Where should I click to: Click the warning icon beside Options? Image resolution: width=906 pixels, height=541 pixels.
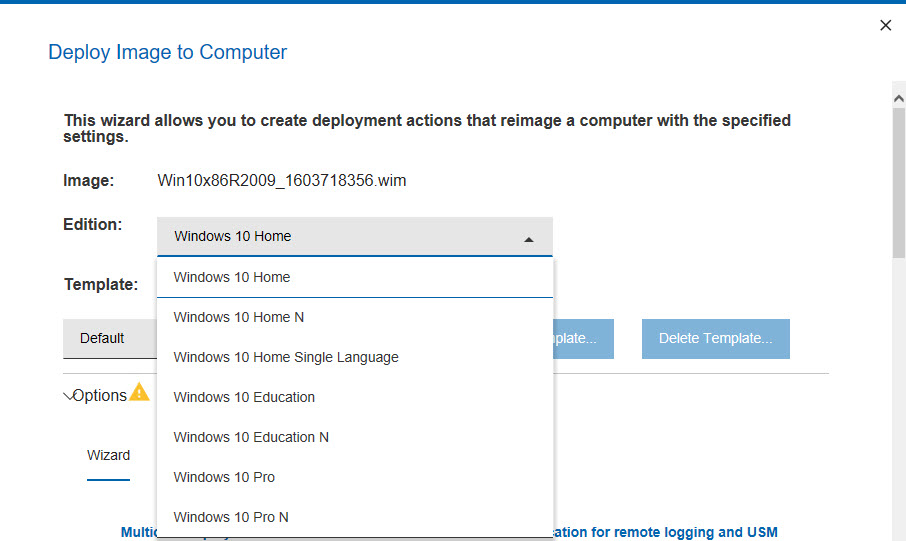tap(139, 392)
